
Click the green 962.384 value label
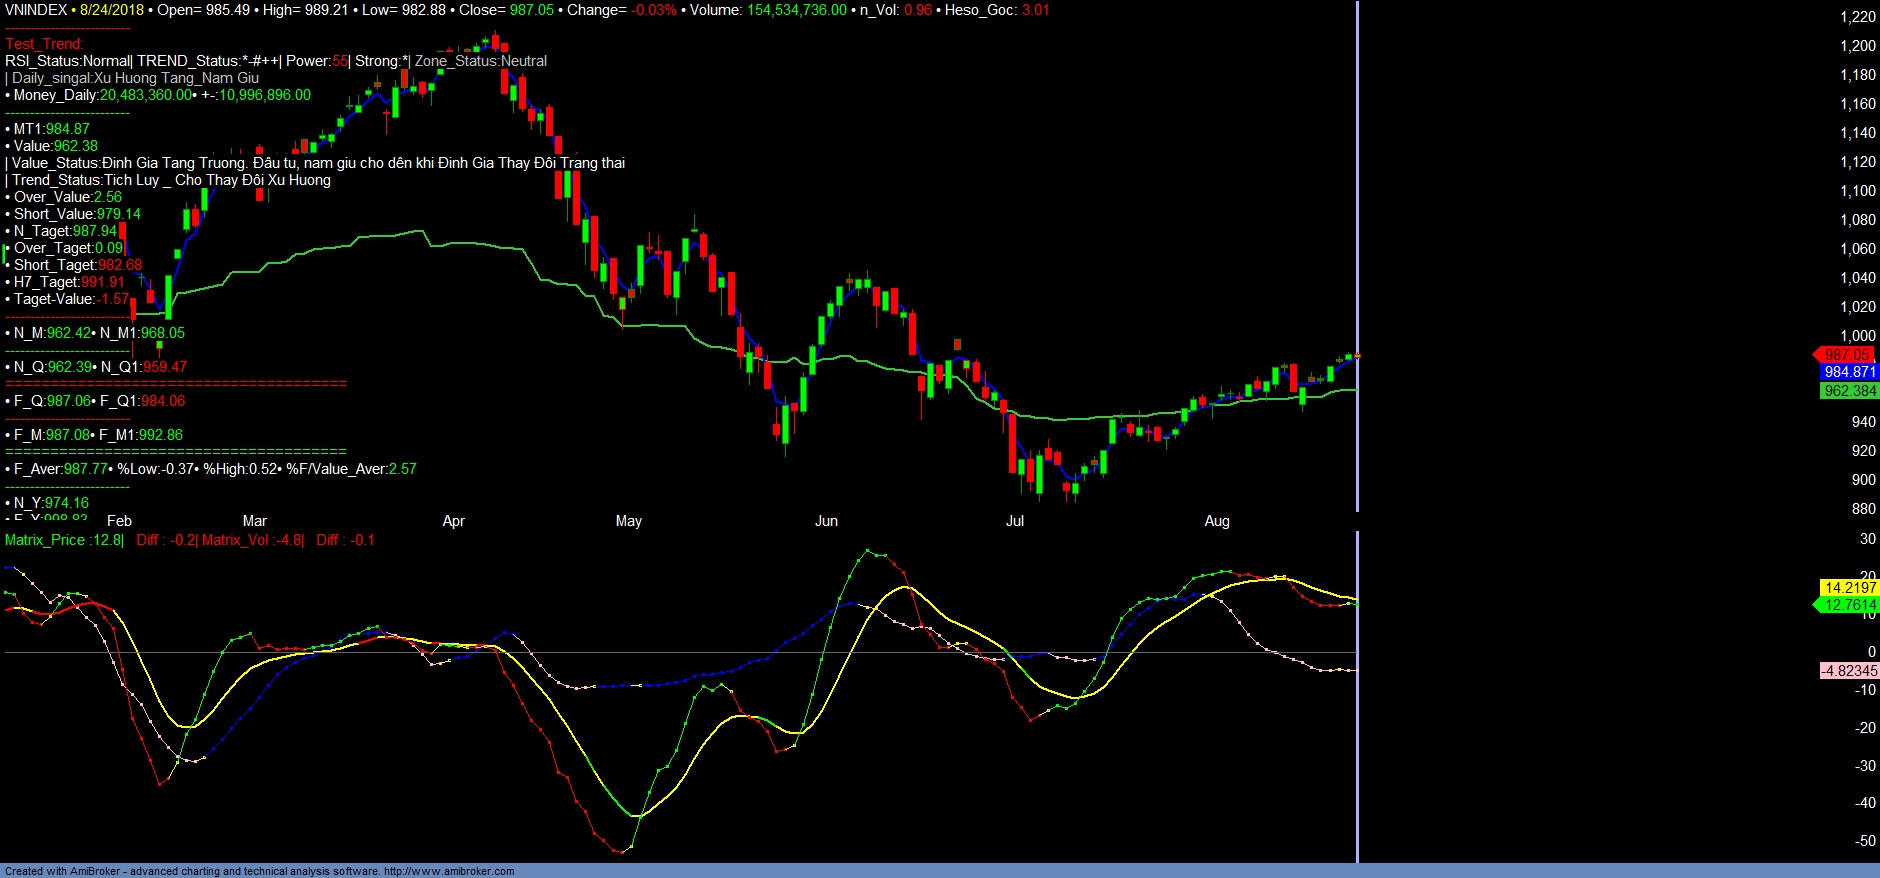[x=1849, y=391]
